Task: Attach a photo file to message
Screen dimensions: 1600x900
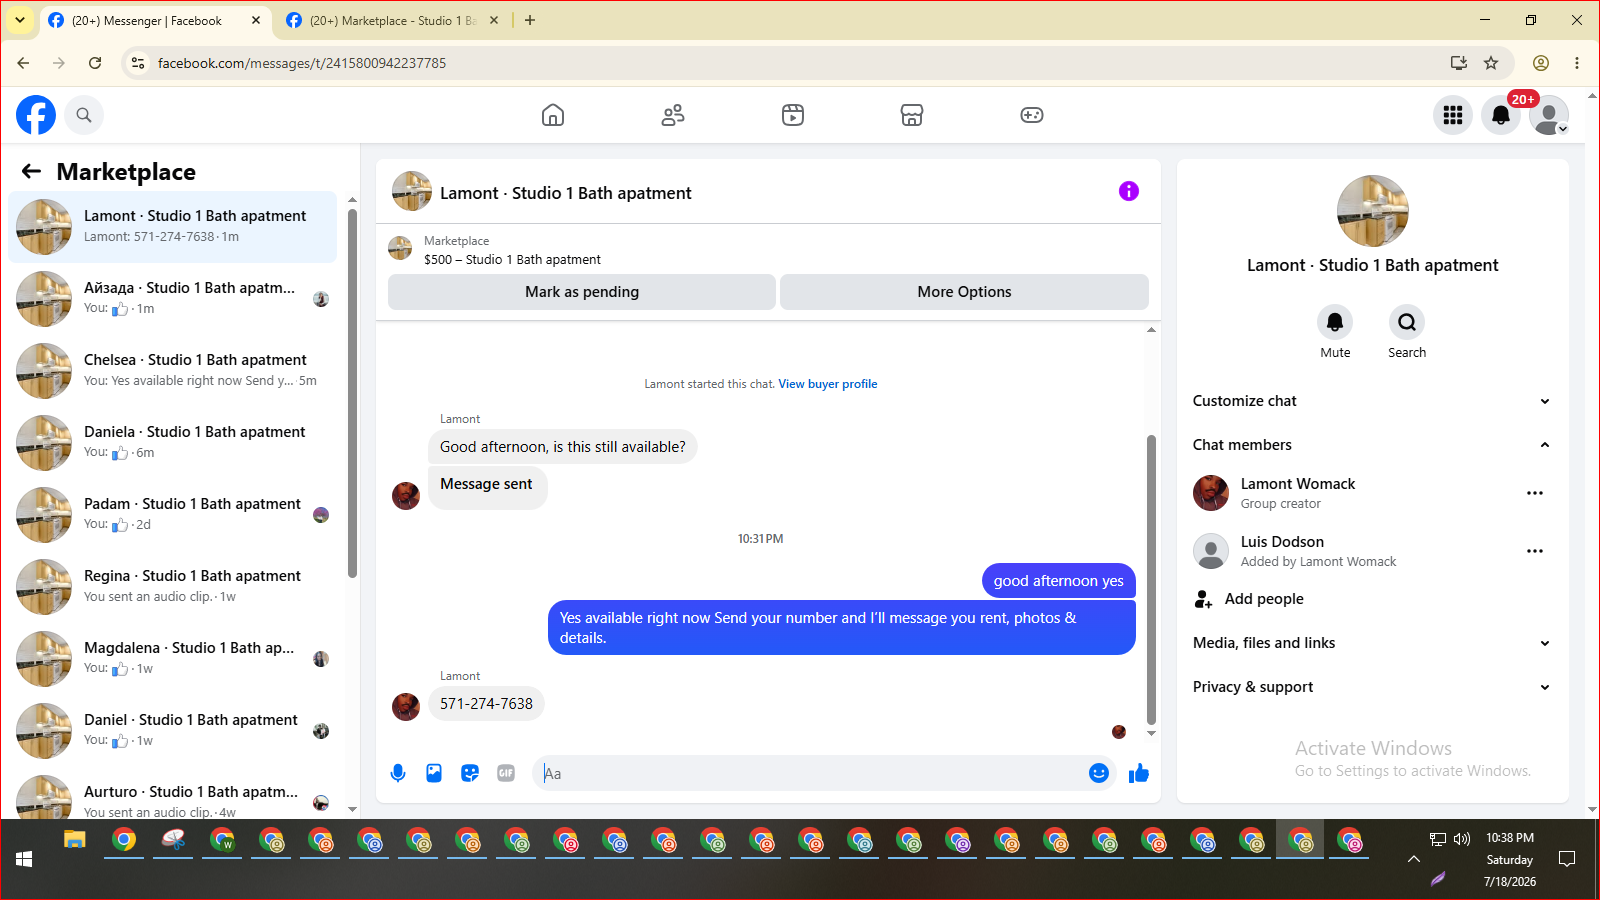Action: point(434,773)
